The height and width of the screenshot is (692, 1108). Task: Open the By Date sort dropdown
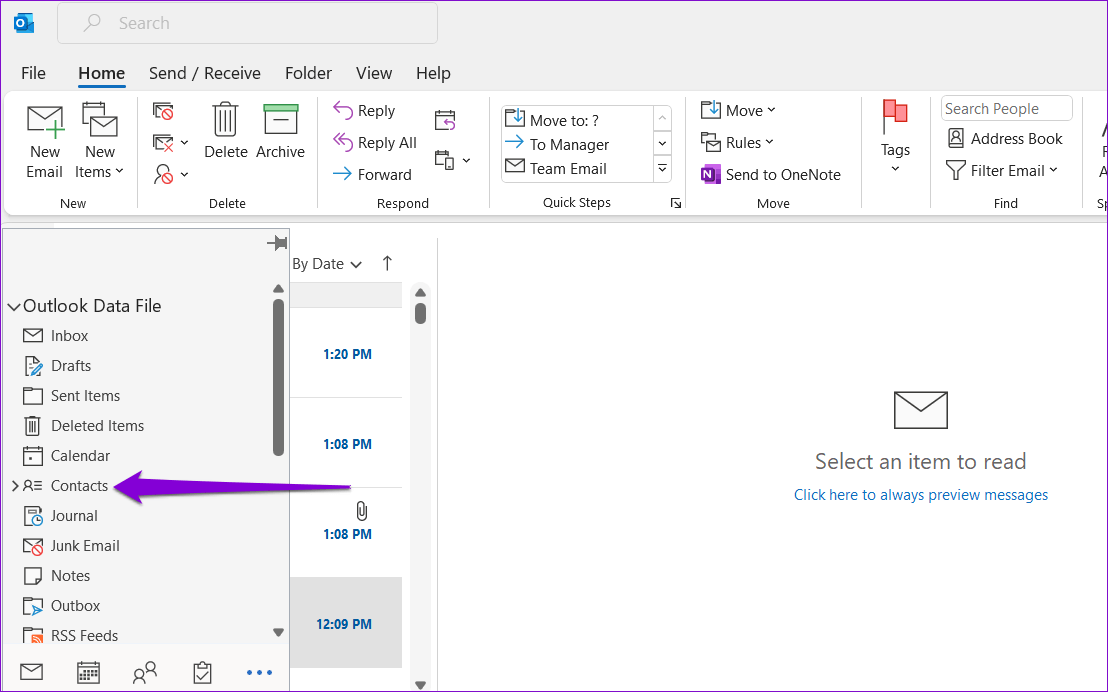(x=327, y=264)
